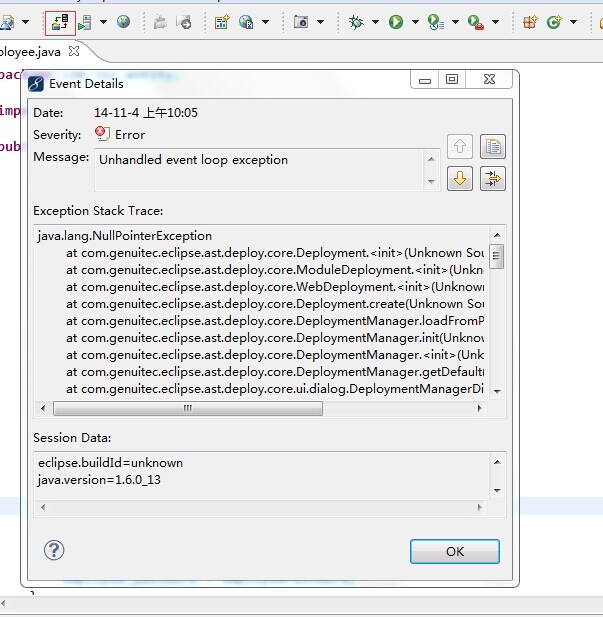Click the new report chart toolbar icon
This screenshot has width=603, height=617.
[222, 22]
